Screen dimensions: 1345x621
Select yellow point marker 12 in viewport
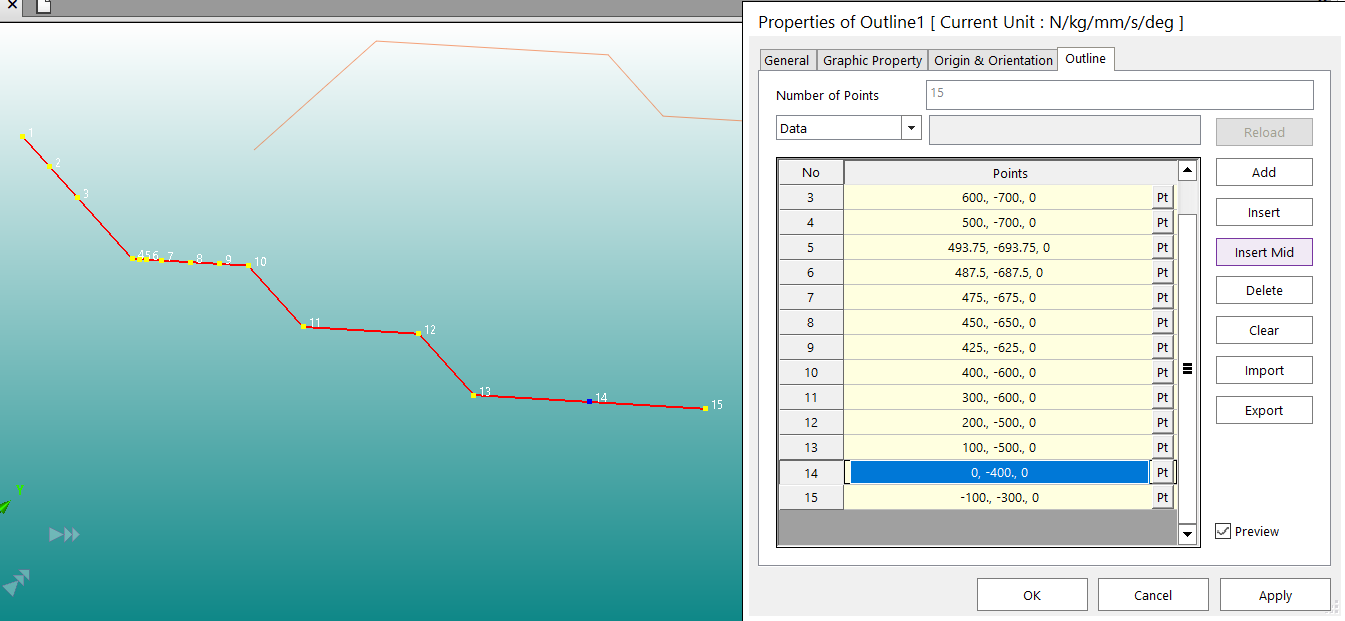418,333
